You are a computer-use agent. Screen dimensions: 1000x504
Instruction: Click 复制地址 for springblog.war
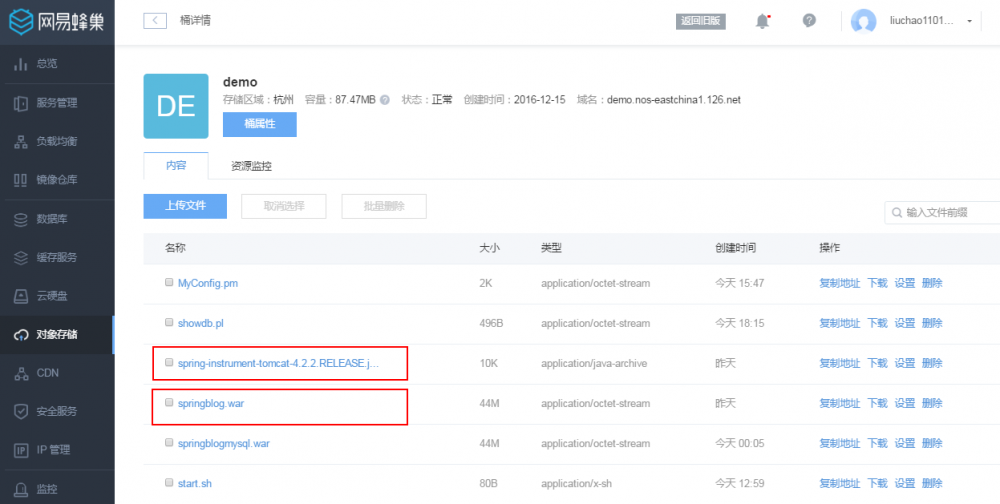(839, 403)
